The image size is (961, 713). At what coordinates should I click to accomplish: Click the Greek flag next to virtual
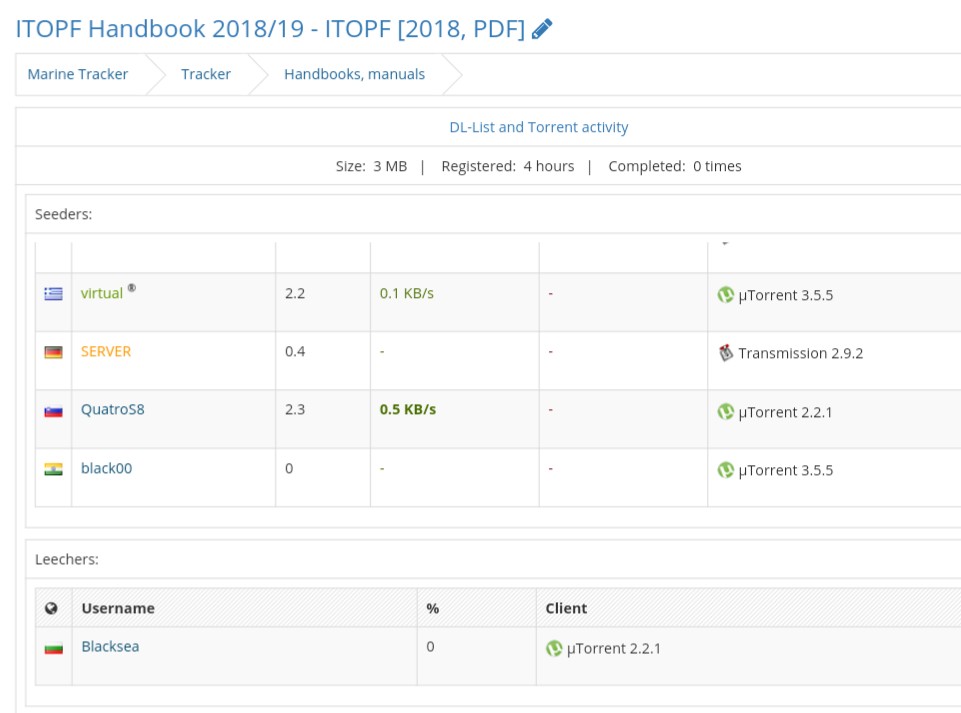click(54, 294)
